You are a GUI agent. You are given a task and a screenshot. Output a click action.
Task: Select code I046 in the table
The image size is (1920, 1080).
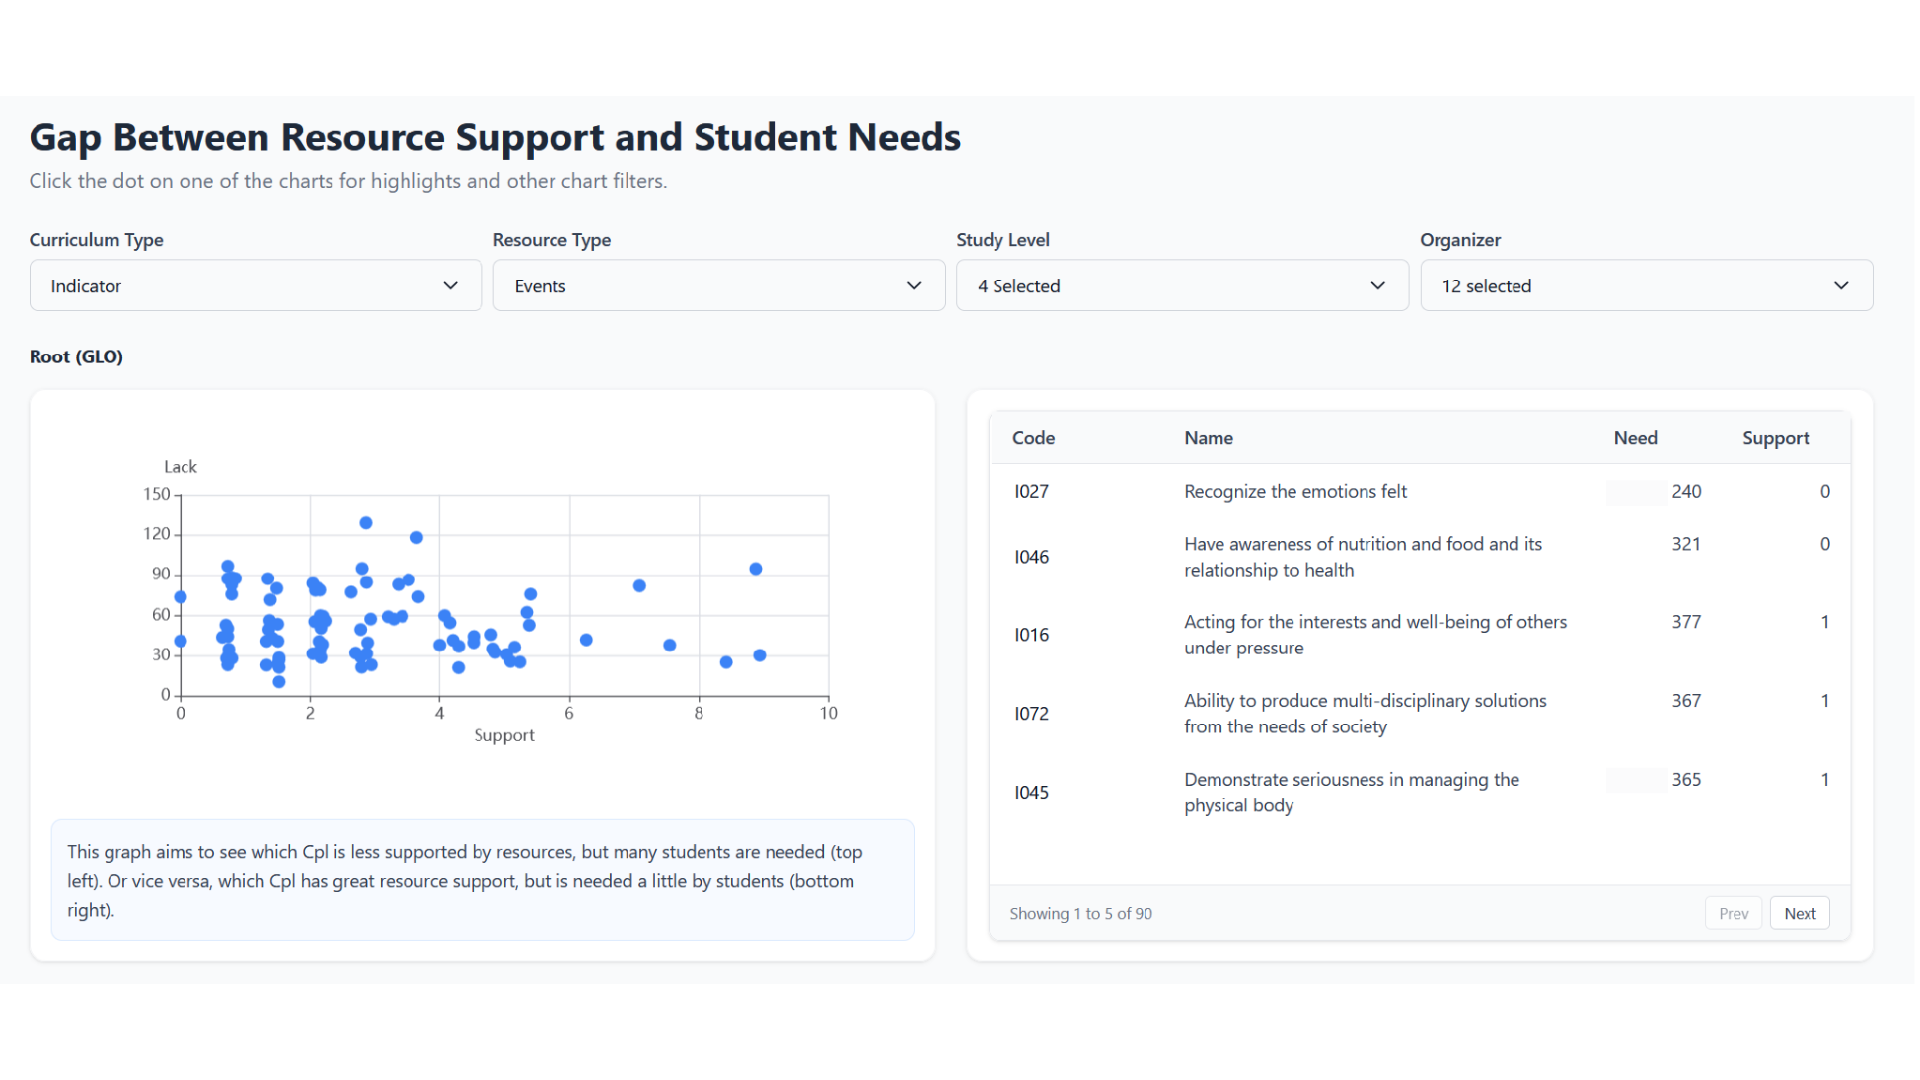[1031, 557]
